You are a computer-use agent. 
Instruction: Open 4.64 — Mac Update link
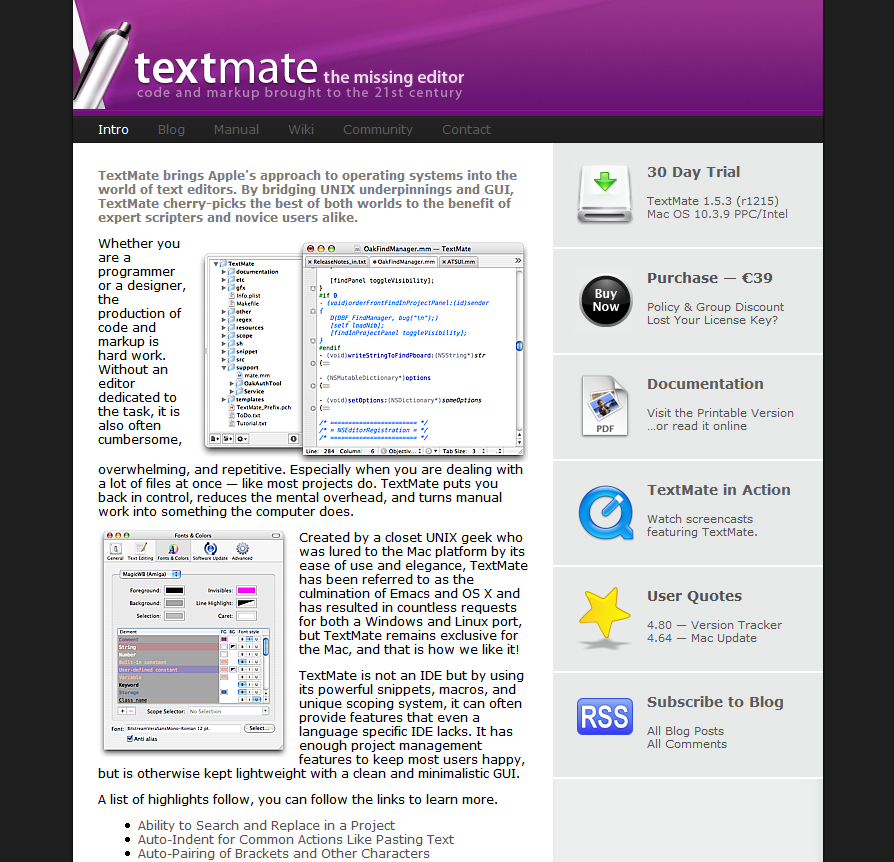click(701, 638)
